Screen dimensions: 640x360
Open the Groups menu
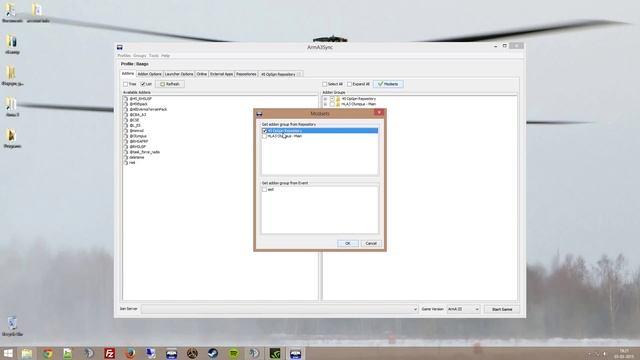(140, 56)
